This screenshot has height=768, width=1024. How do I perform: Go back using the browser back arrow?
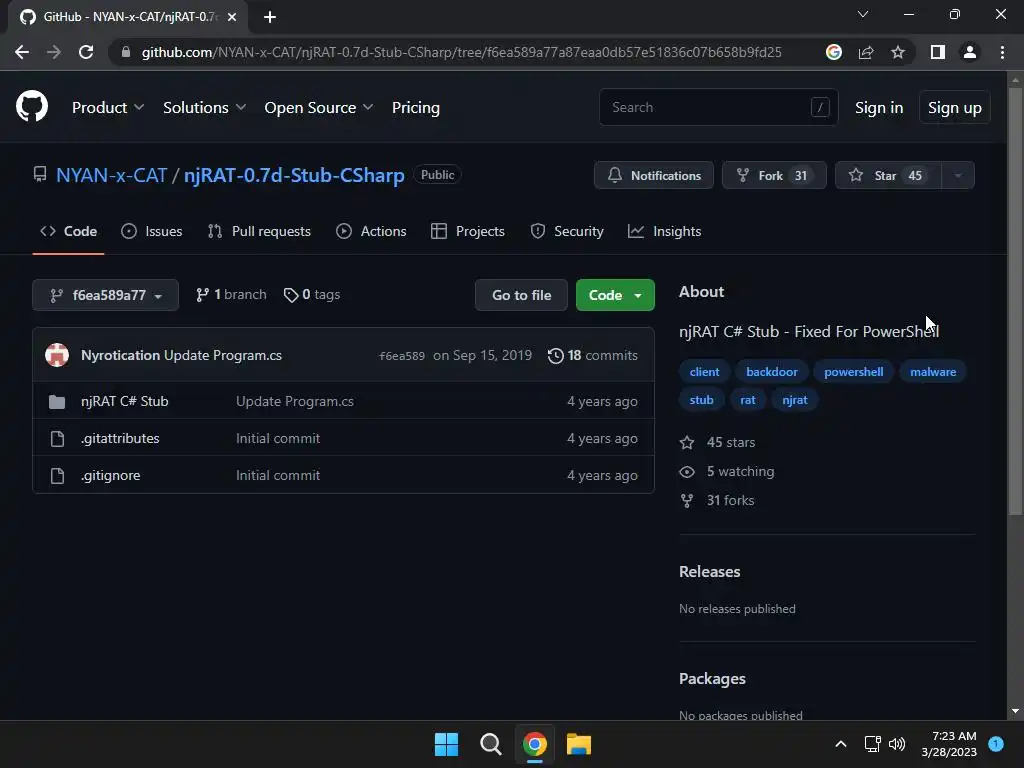(22, 52)
